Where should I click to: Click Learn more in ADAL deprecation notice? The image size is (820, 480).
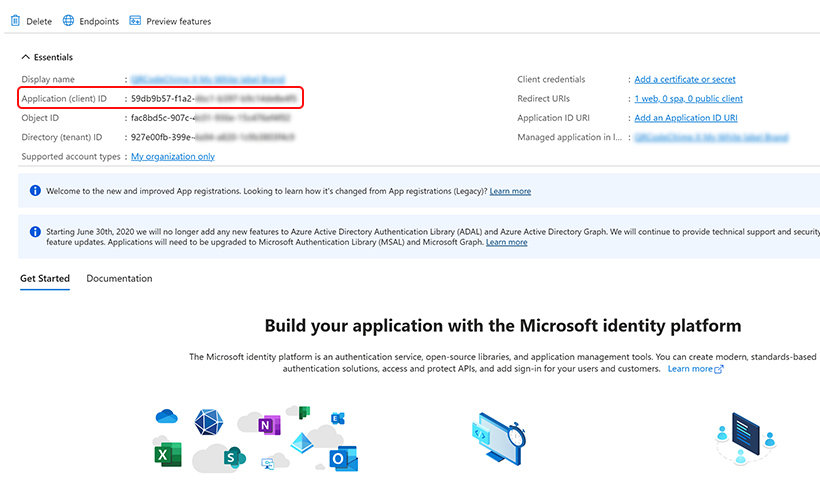pos(506,242)
